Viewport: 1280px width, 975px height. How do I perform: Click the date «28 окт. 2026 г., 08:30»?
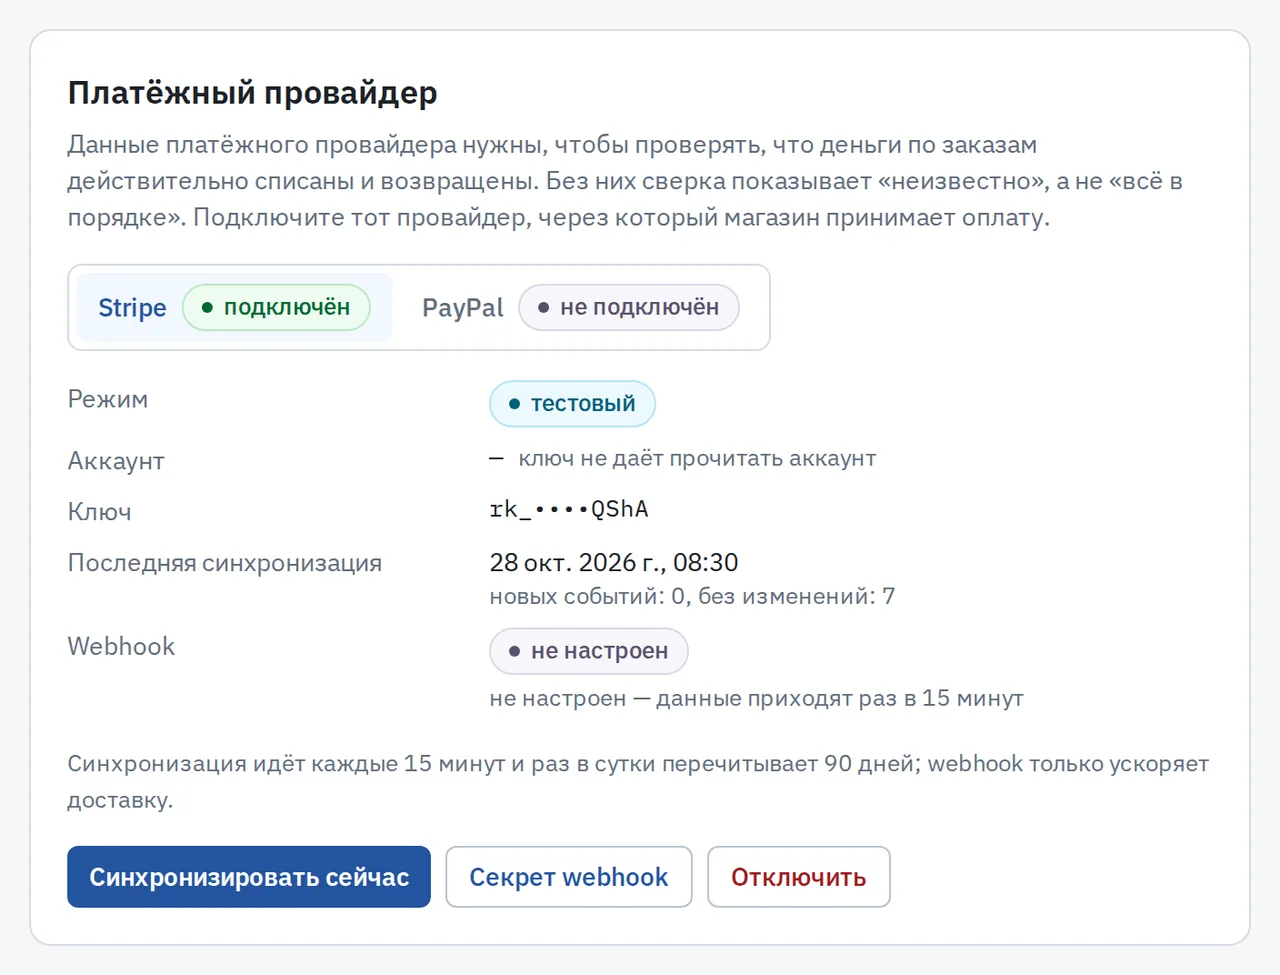(614, 562)
